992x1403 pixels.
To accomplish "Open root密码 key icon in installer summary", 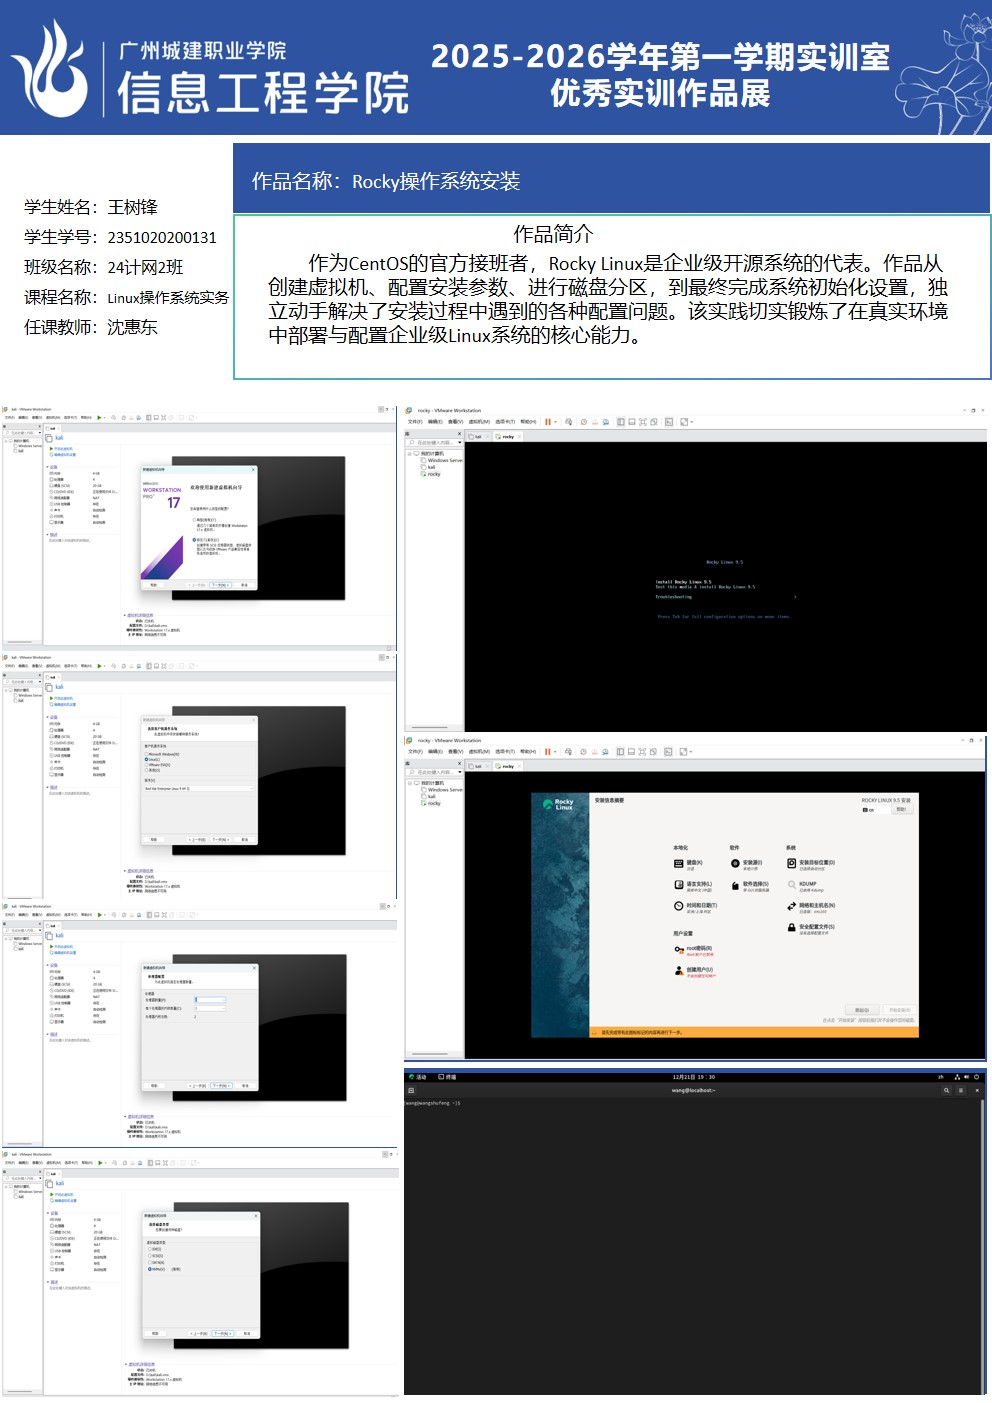I will pyautogui.click(x=679, y=949).
